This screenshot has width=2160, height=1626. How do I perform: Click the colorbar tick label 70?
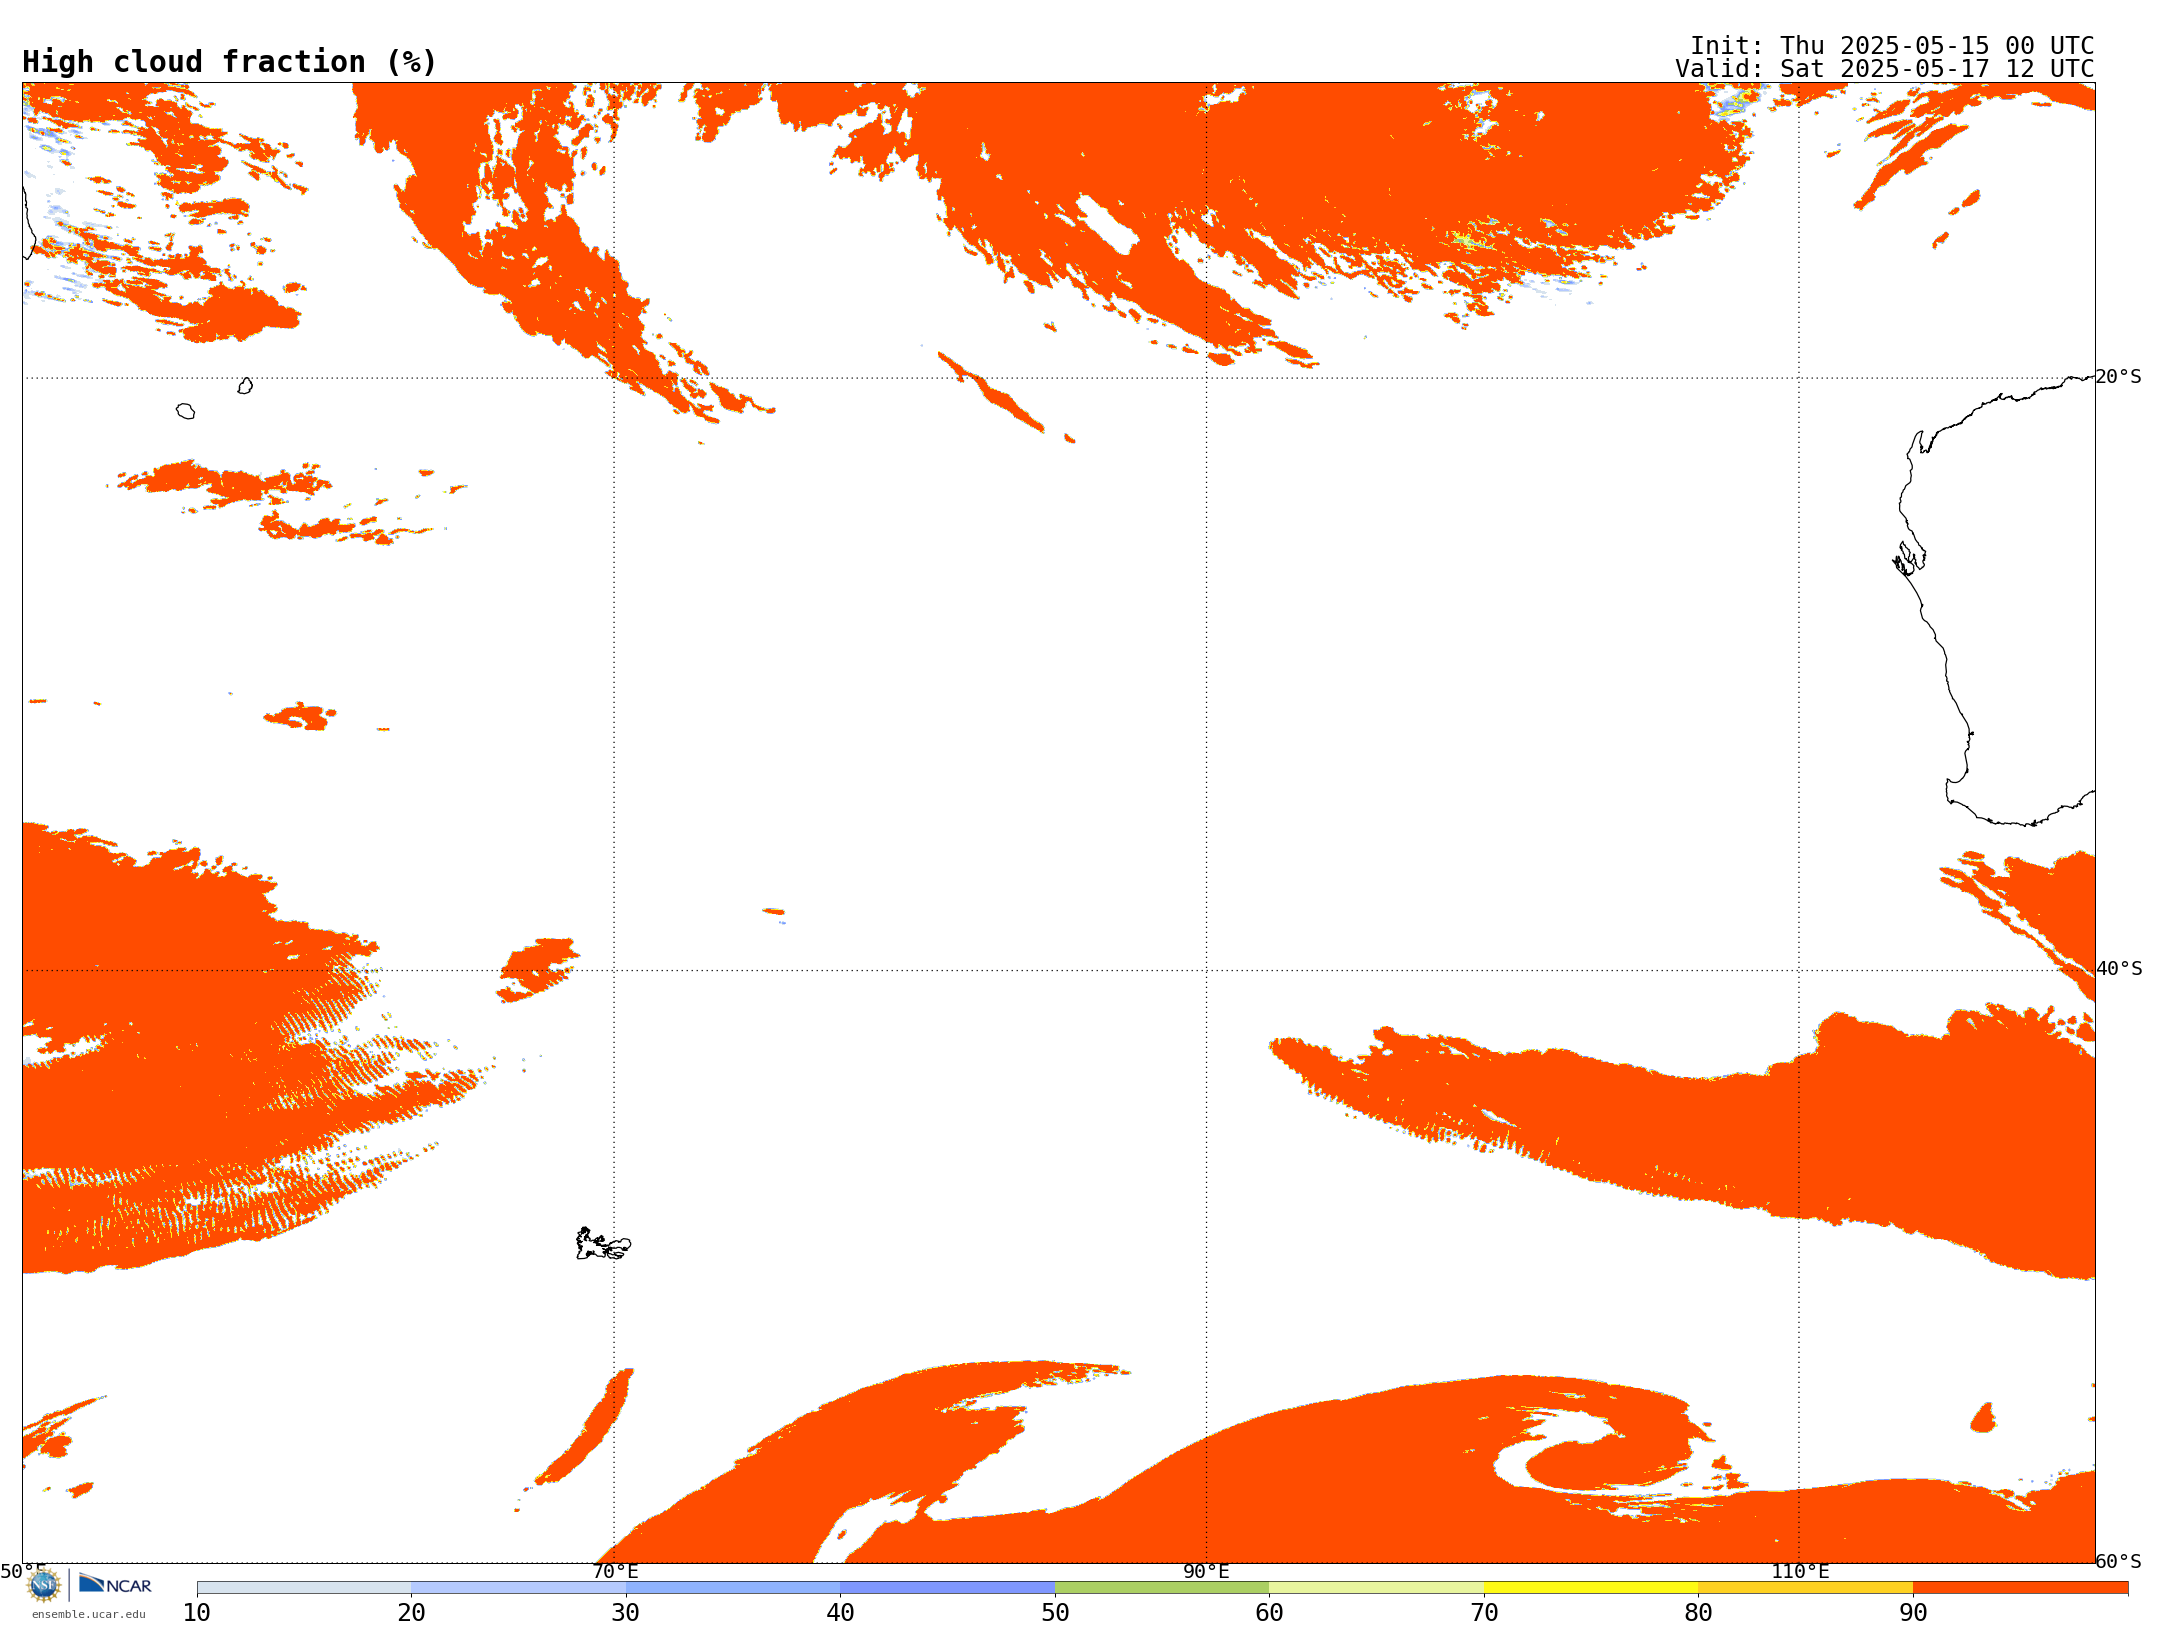[1484, 1613]
